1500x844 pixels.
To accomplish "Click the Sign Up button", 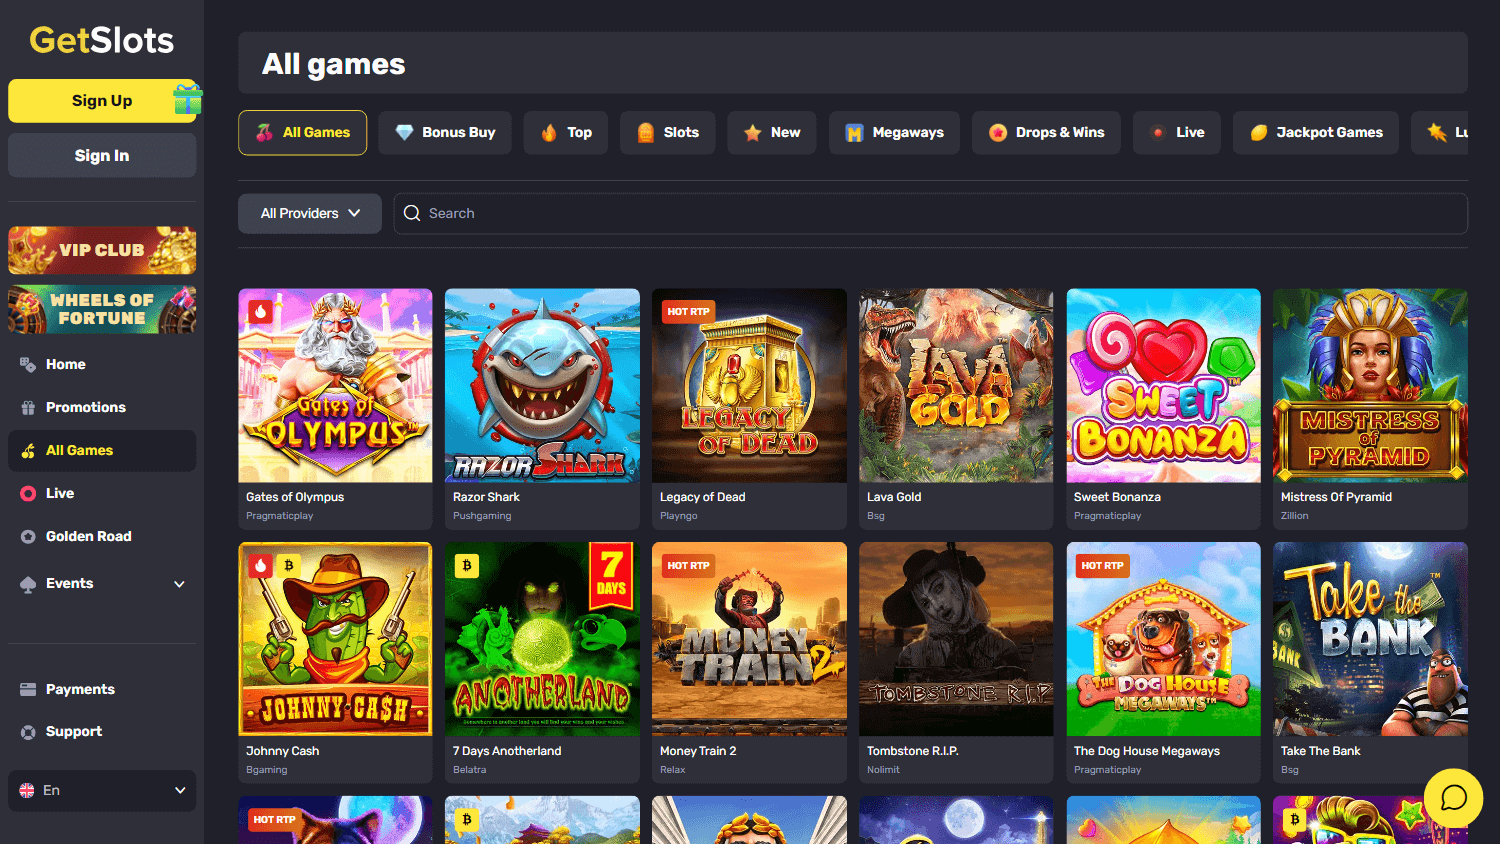I will click(x=102, y=101).
